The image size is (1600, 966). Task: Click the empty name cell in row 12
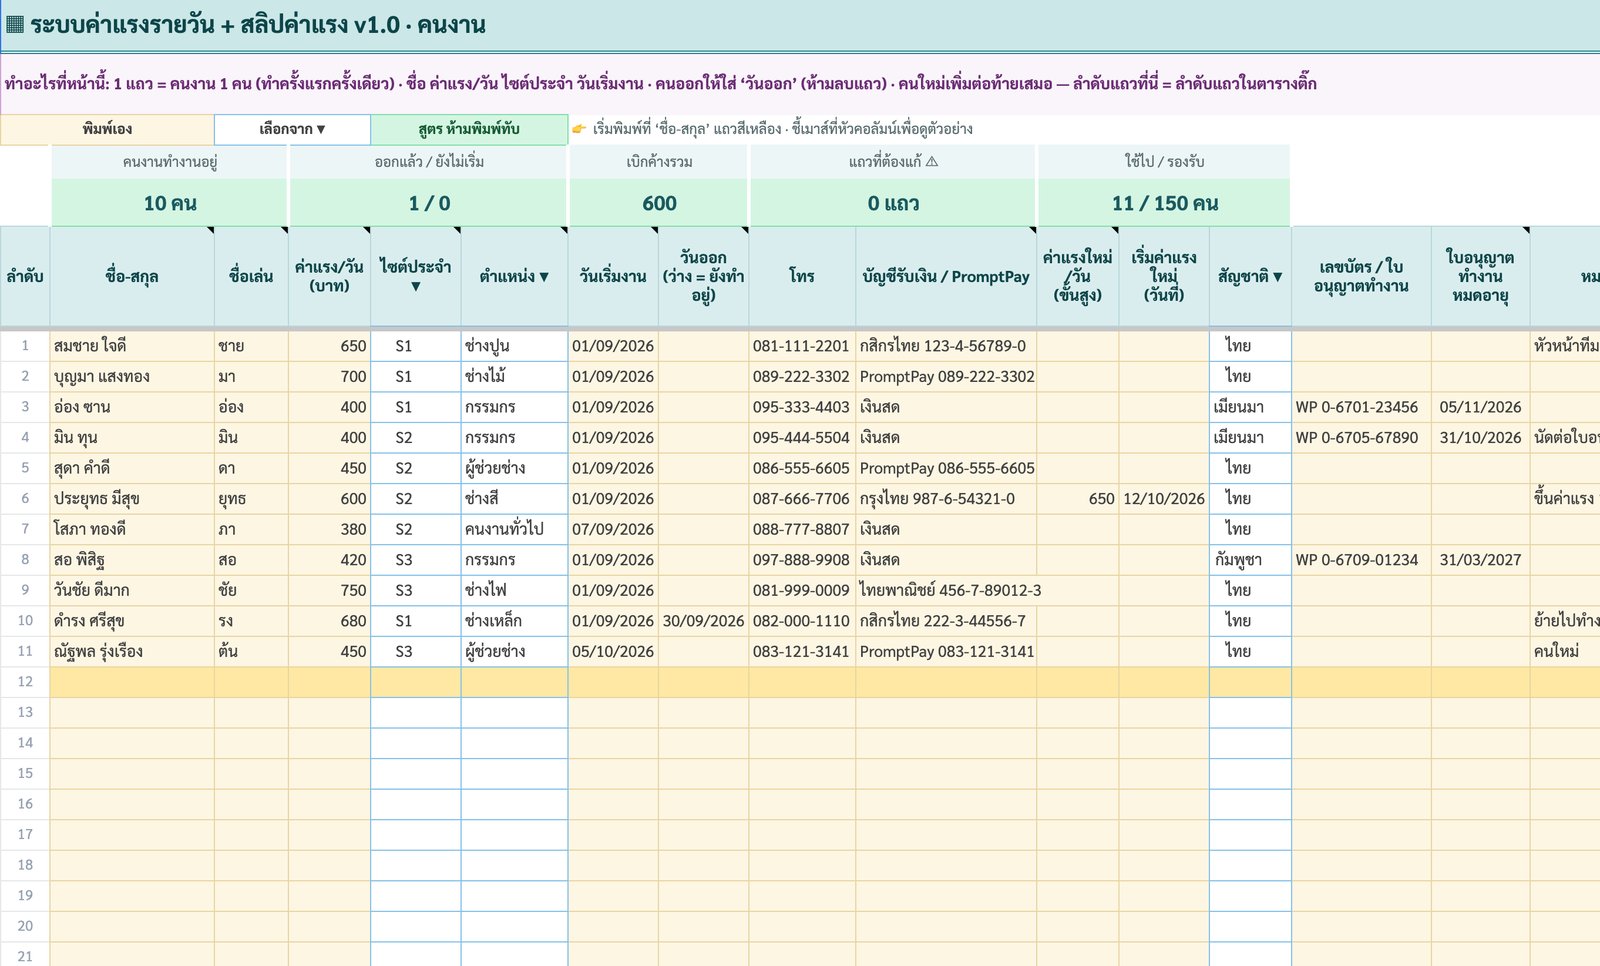[132, 682]
